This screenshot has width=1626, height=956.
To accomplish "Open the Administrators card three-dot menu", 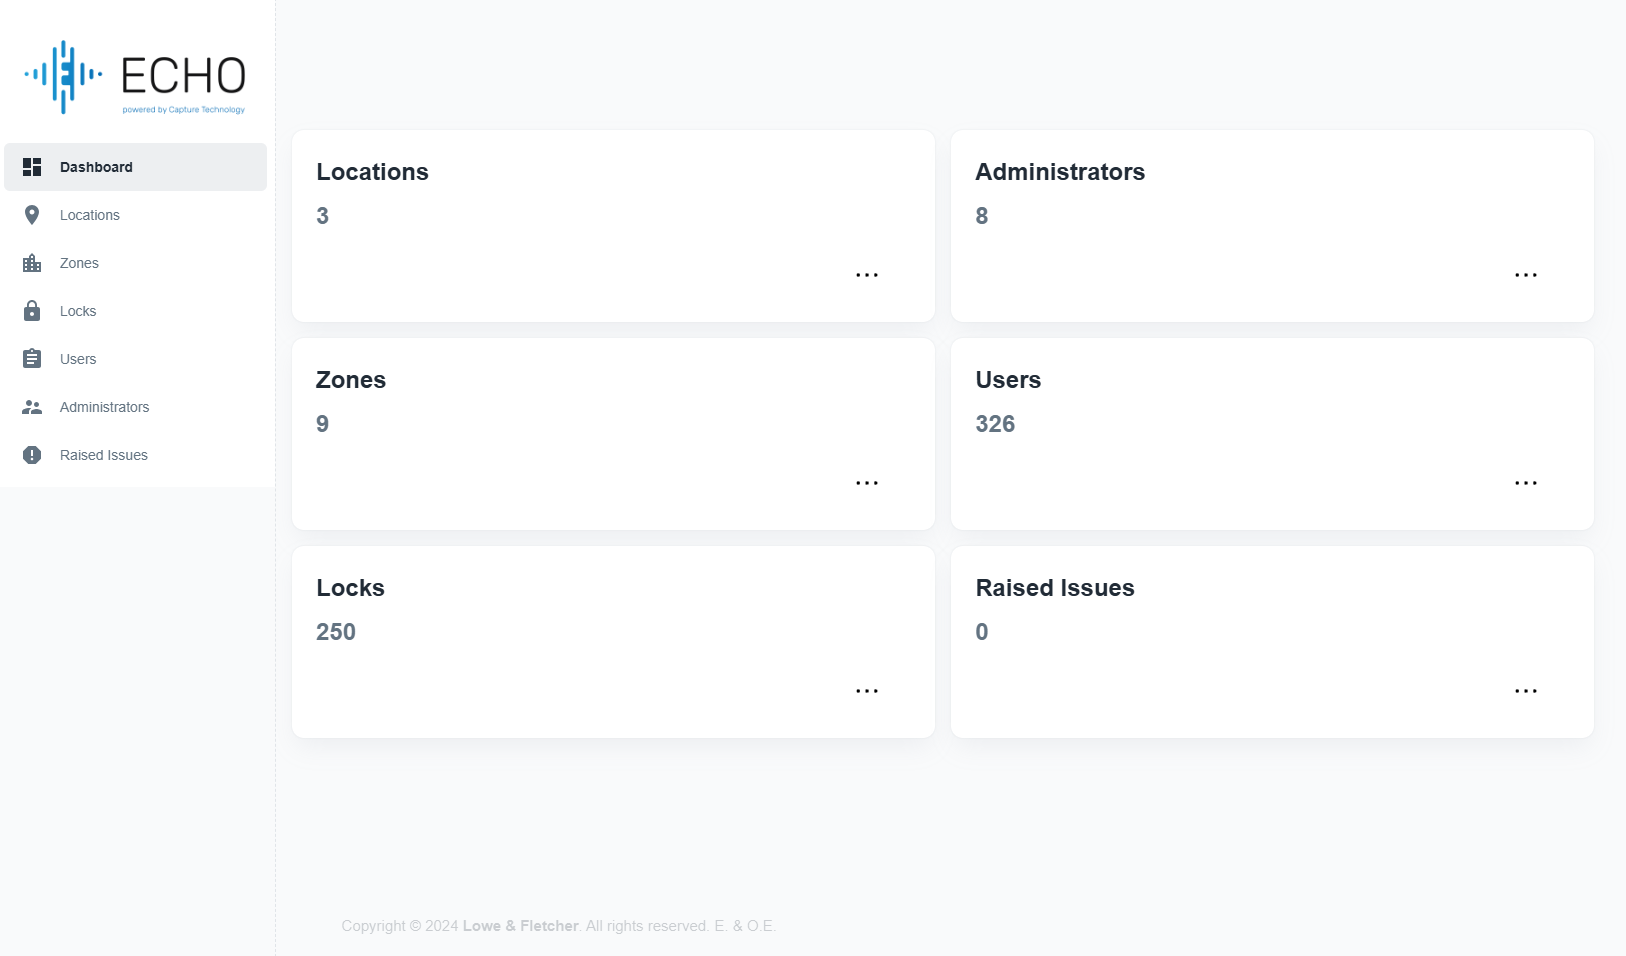I will tap(1525, 275).
